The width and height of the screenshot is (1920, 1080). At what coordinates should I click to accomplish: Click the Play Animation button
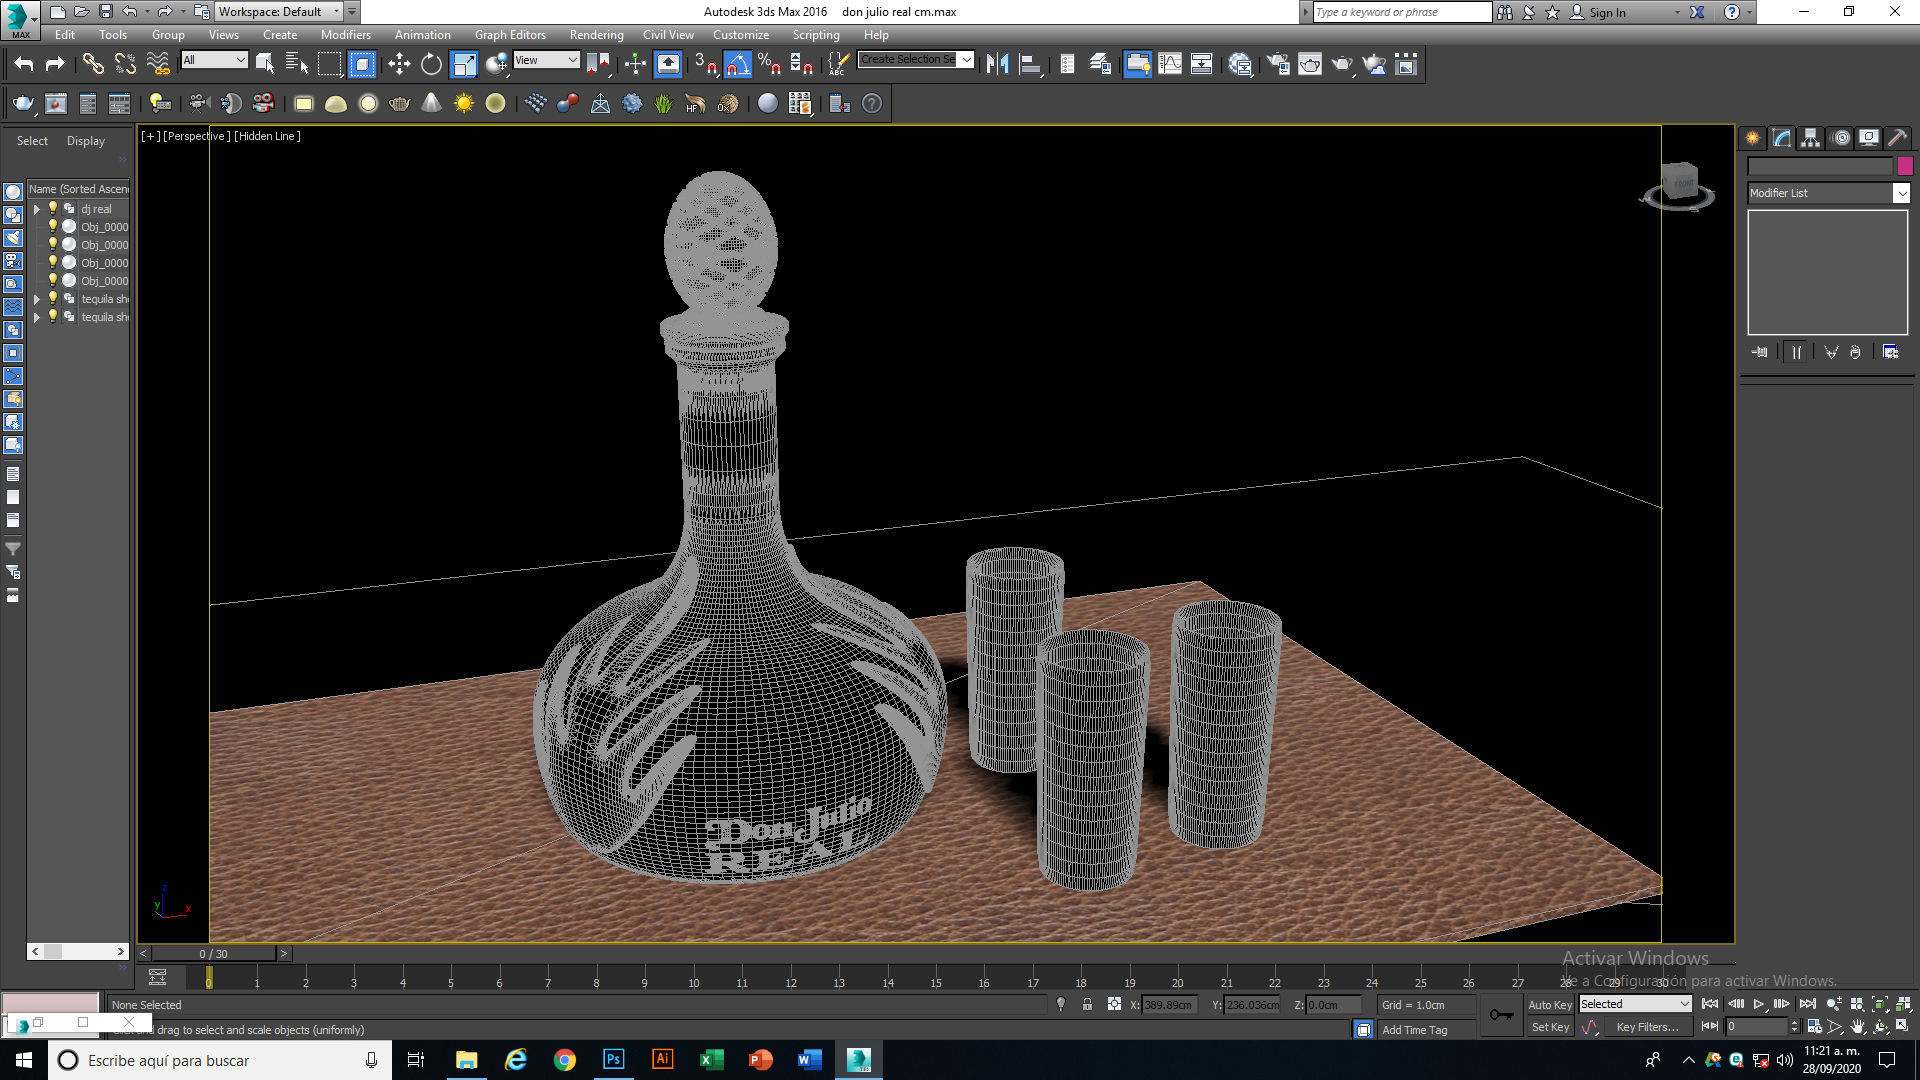click(1758, 1004)
